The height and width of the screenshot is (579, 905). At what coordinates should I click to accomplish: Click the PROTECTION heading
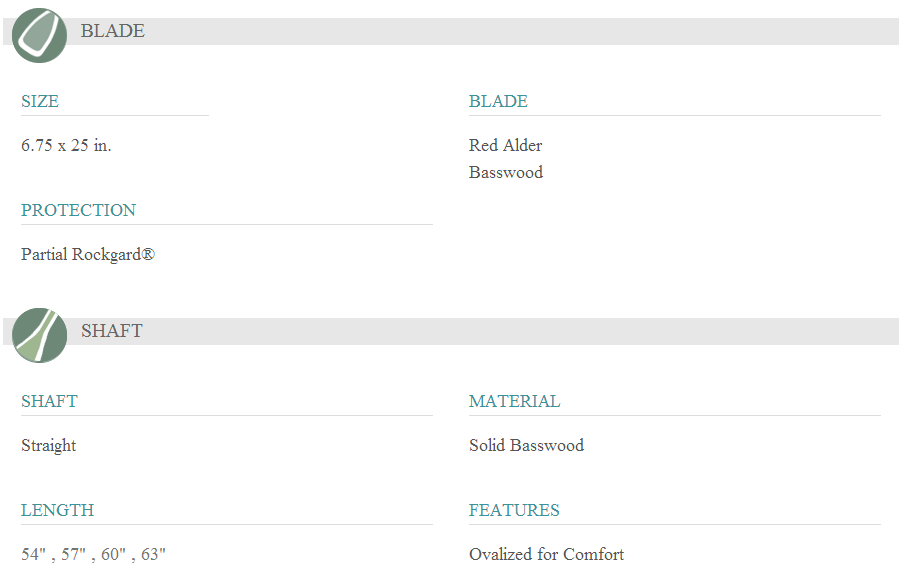pyautogui.click(x=78, y=210)
